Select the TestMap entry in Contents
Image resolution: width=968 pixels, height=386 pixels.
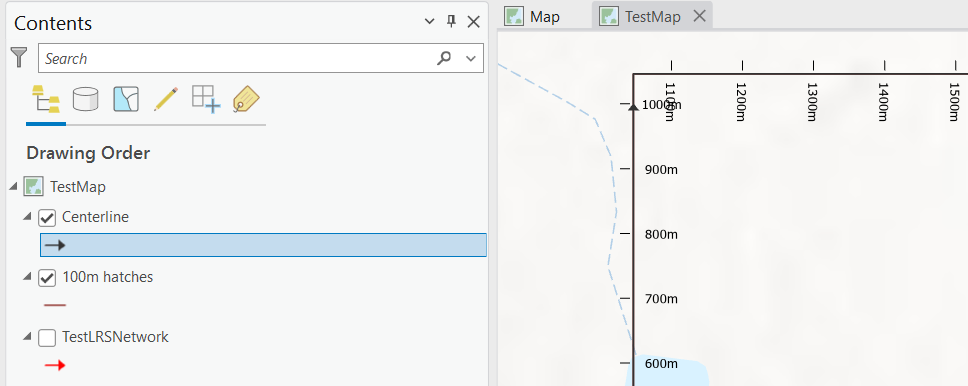78,187
